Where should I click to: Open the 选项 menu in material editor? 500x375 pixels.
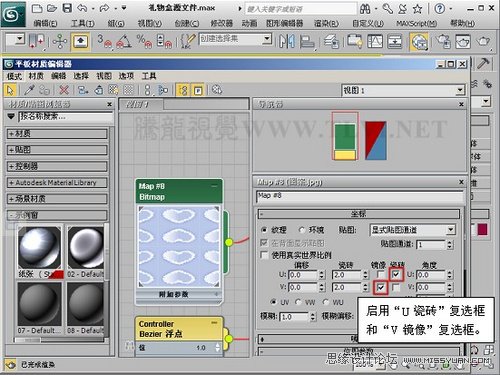[126, 76]
